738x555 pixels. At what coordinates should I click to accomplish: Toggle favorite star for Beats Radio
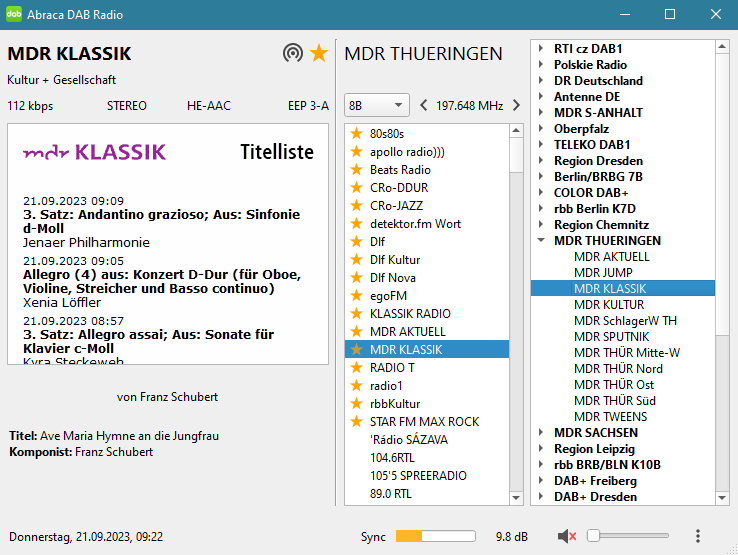(x=357, y=169)
